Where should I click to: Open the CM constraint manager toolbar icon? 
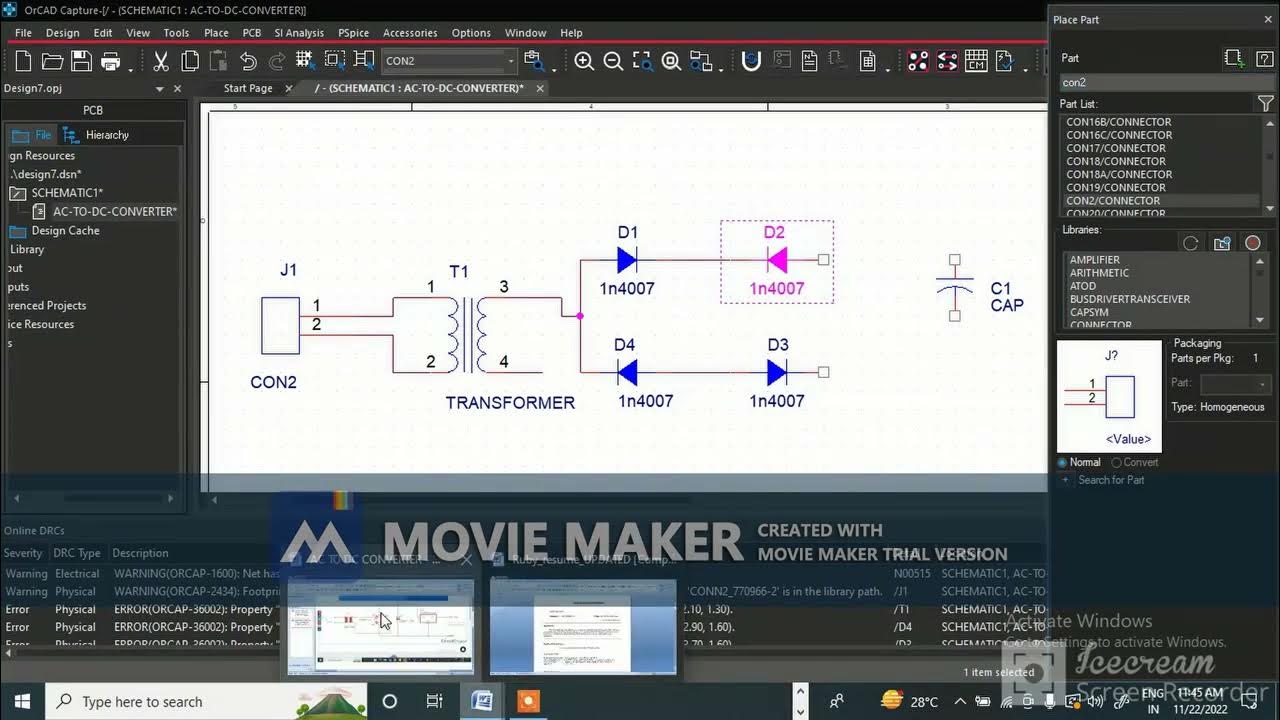tap(976, 61)
